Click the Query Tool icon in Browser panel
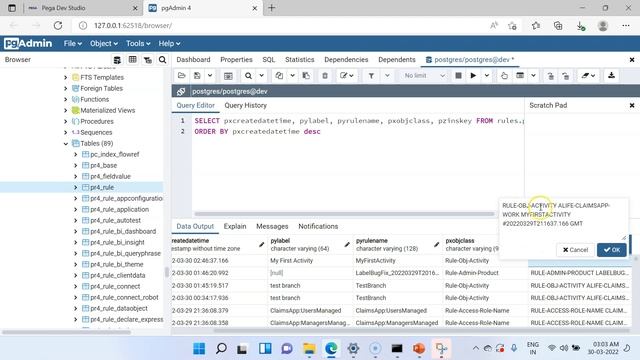Image resolution: width=640 pixels, height=360 pixels. pyautogui.click(x=117, y=60)
